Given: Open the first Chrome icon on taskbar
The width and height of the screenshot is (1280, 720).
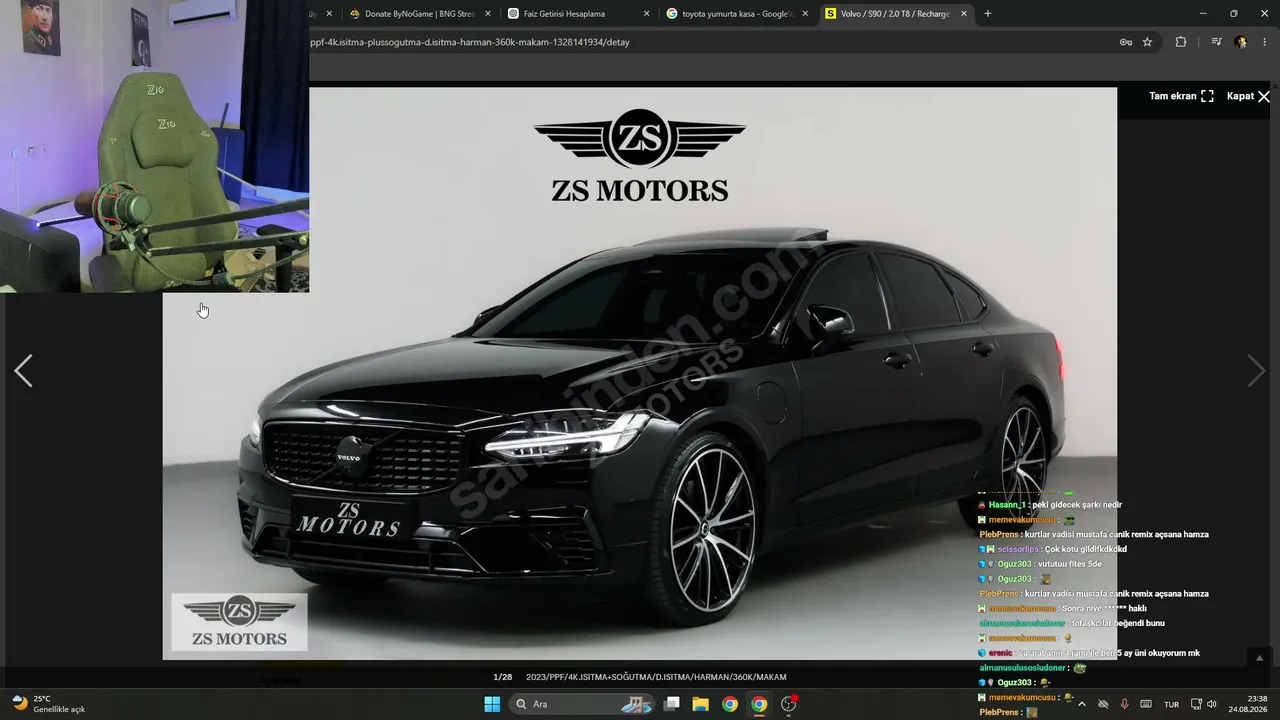Looking at the screenshot, I should 730,704.
